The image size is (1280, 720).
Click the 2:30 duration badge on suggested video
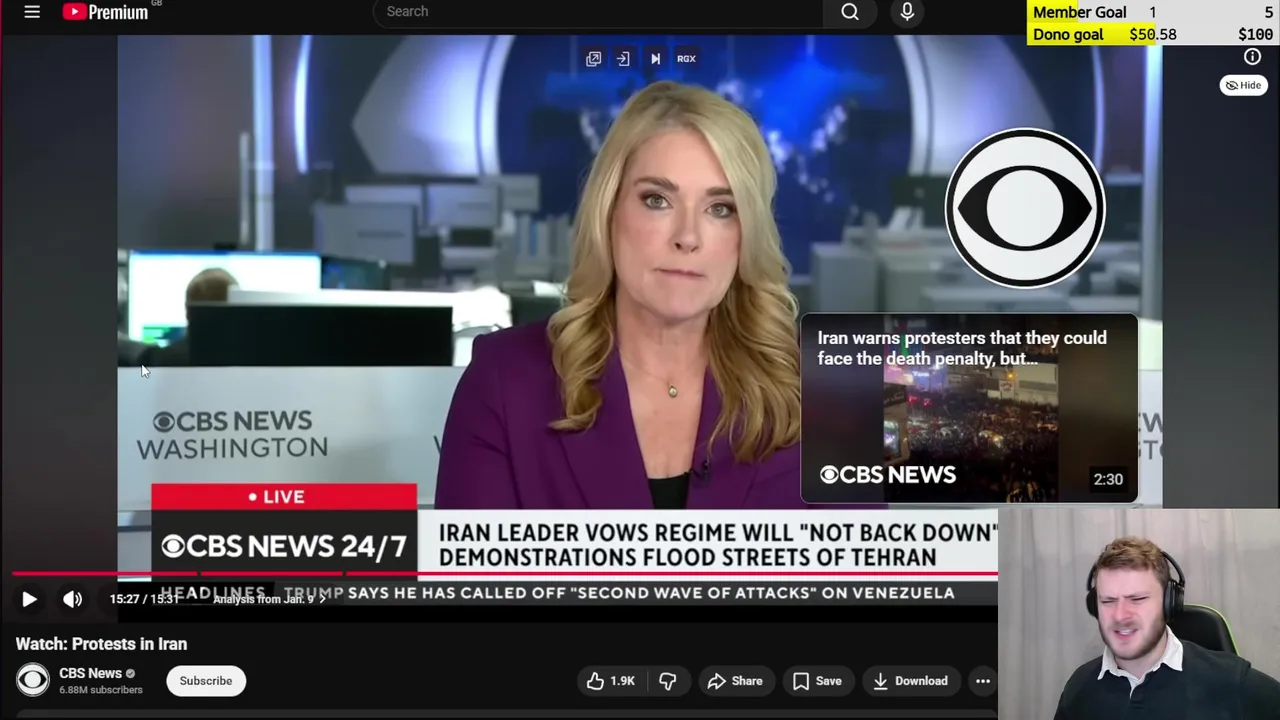point(1108,479)
